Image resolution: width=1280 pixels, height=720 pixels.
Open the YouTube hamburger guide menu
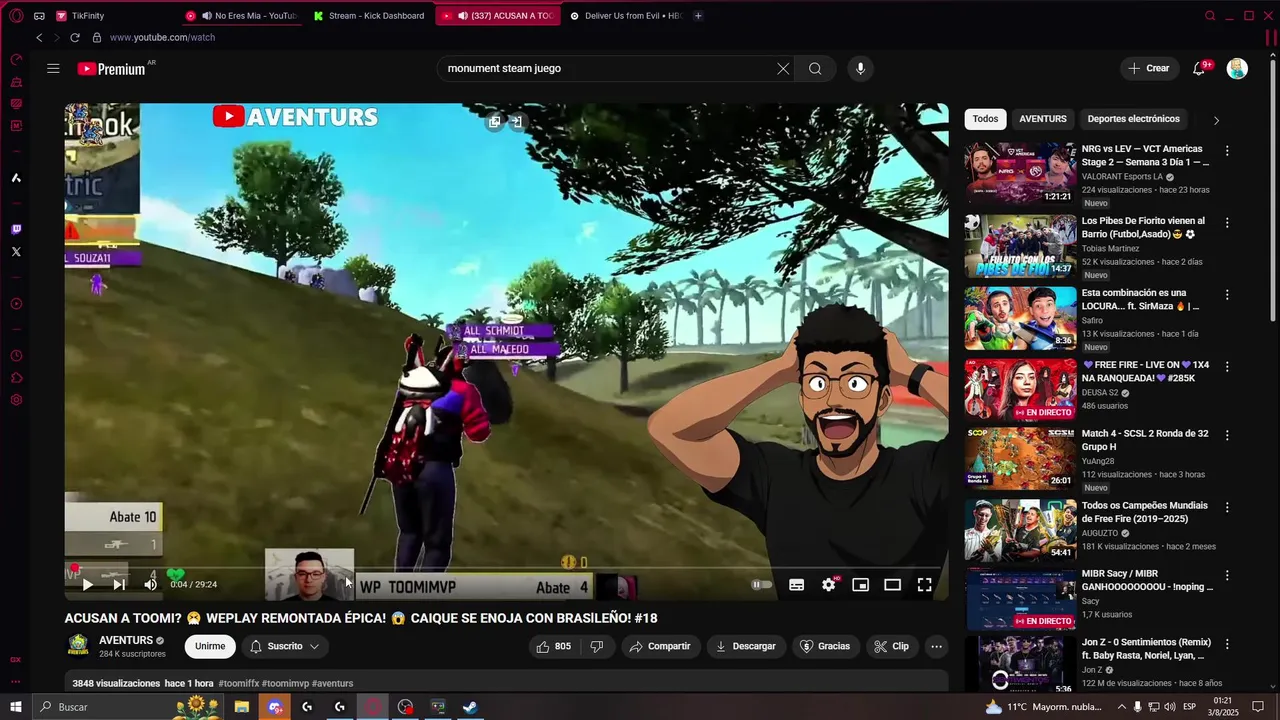point(53,68)
